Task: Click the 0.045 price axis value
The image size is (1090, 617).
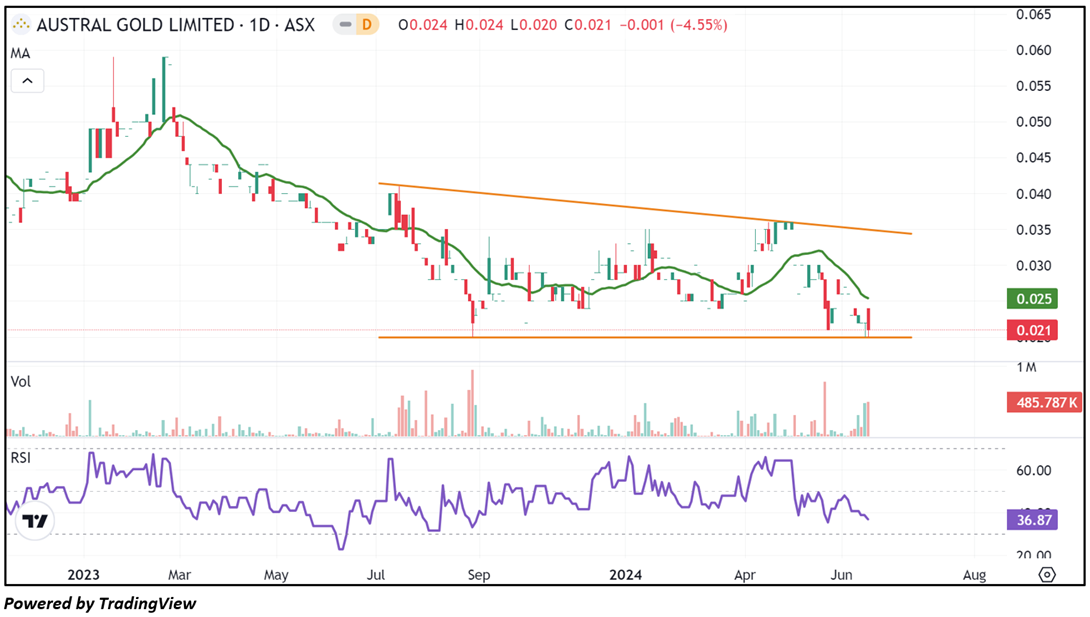Action: click(1034, 158)
